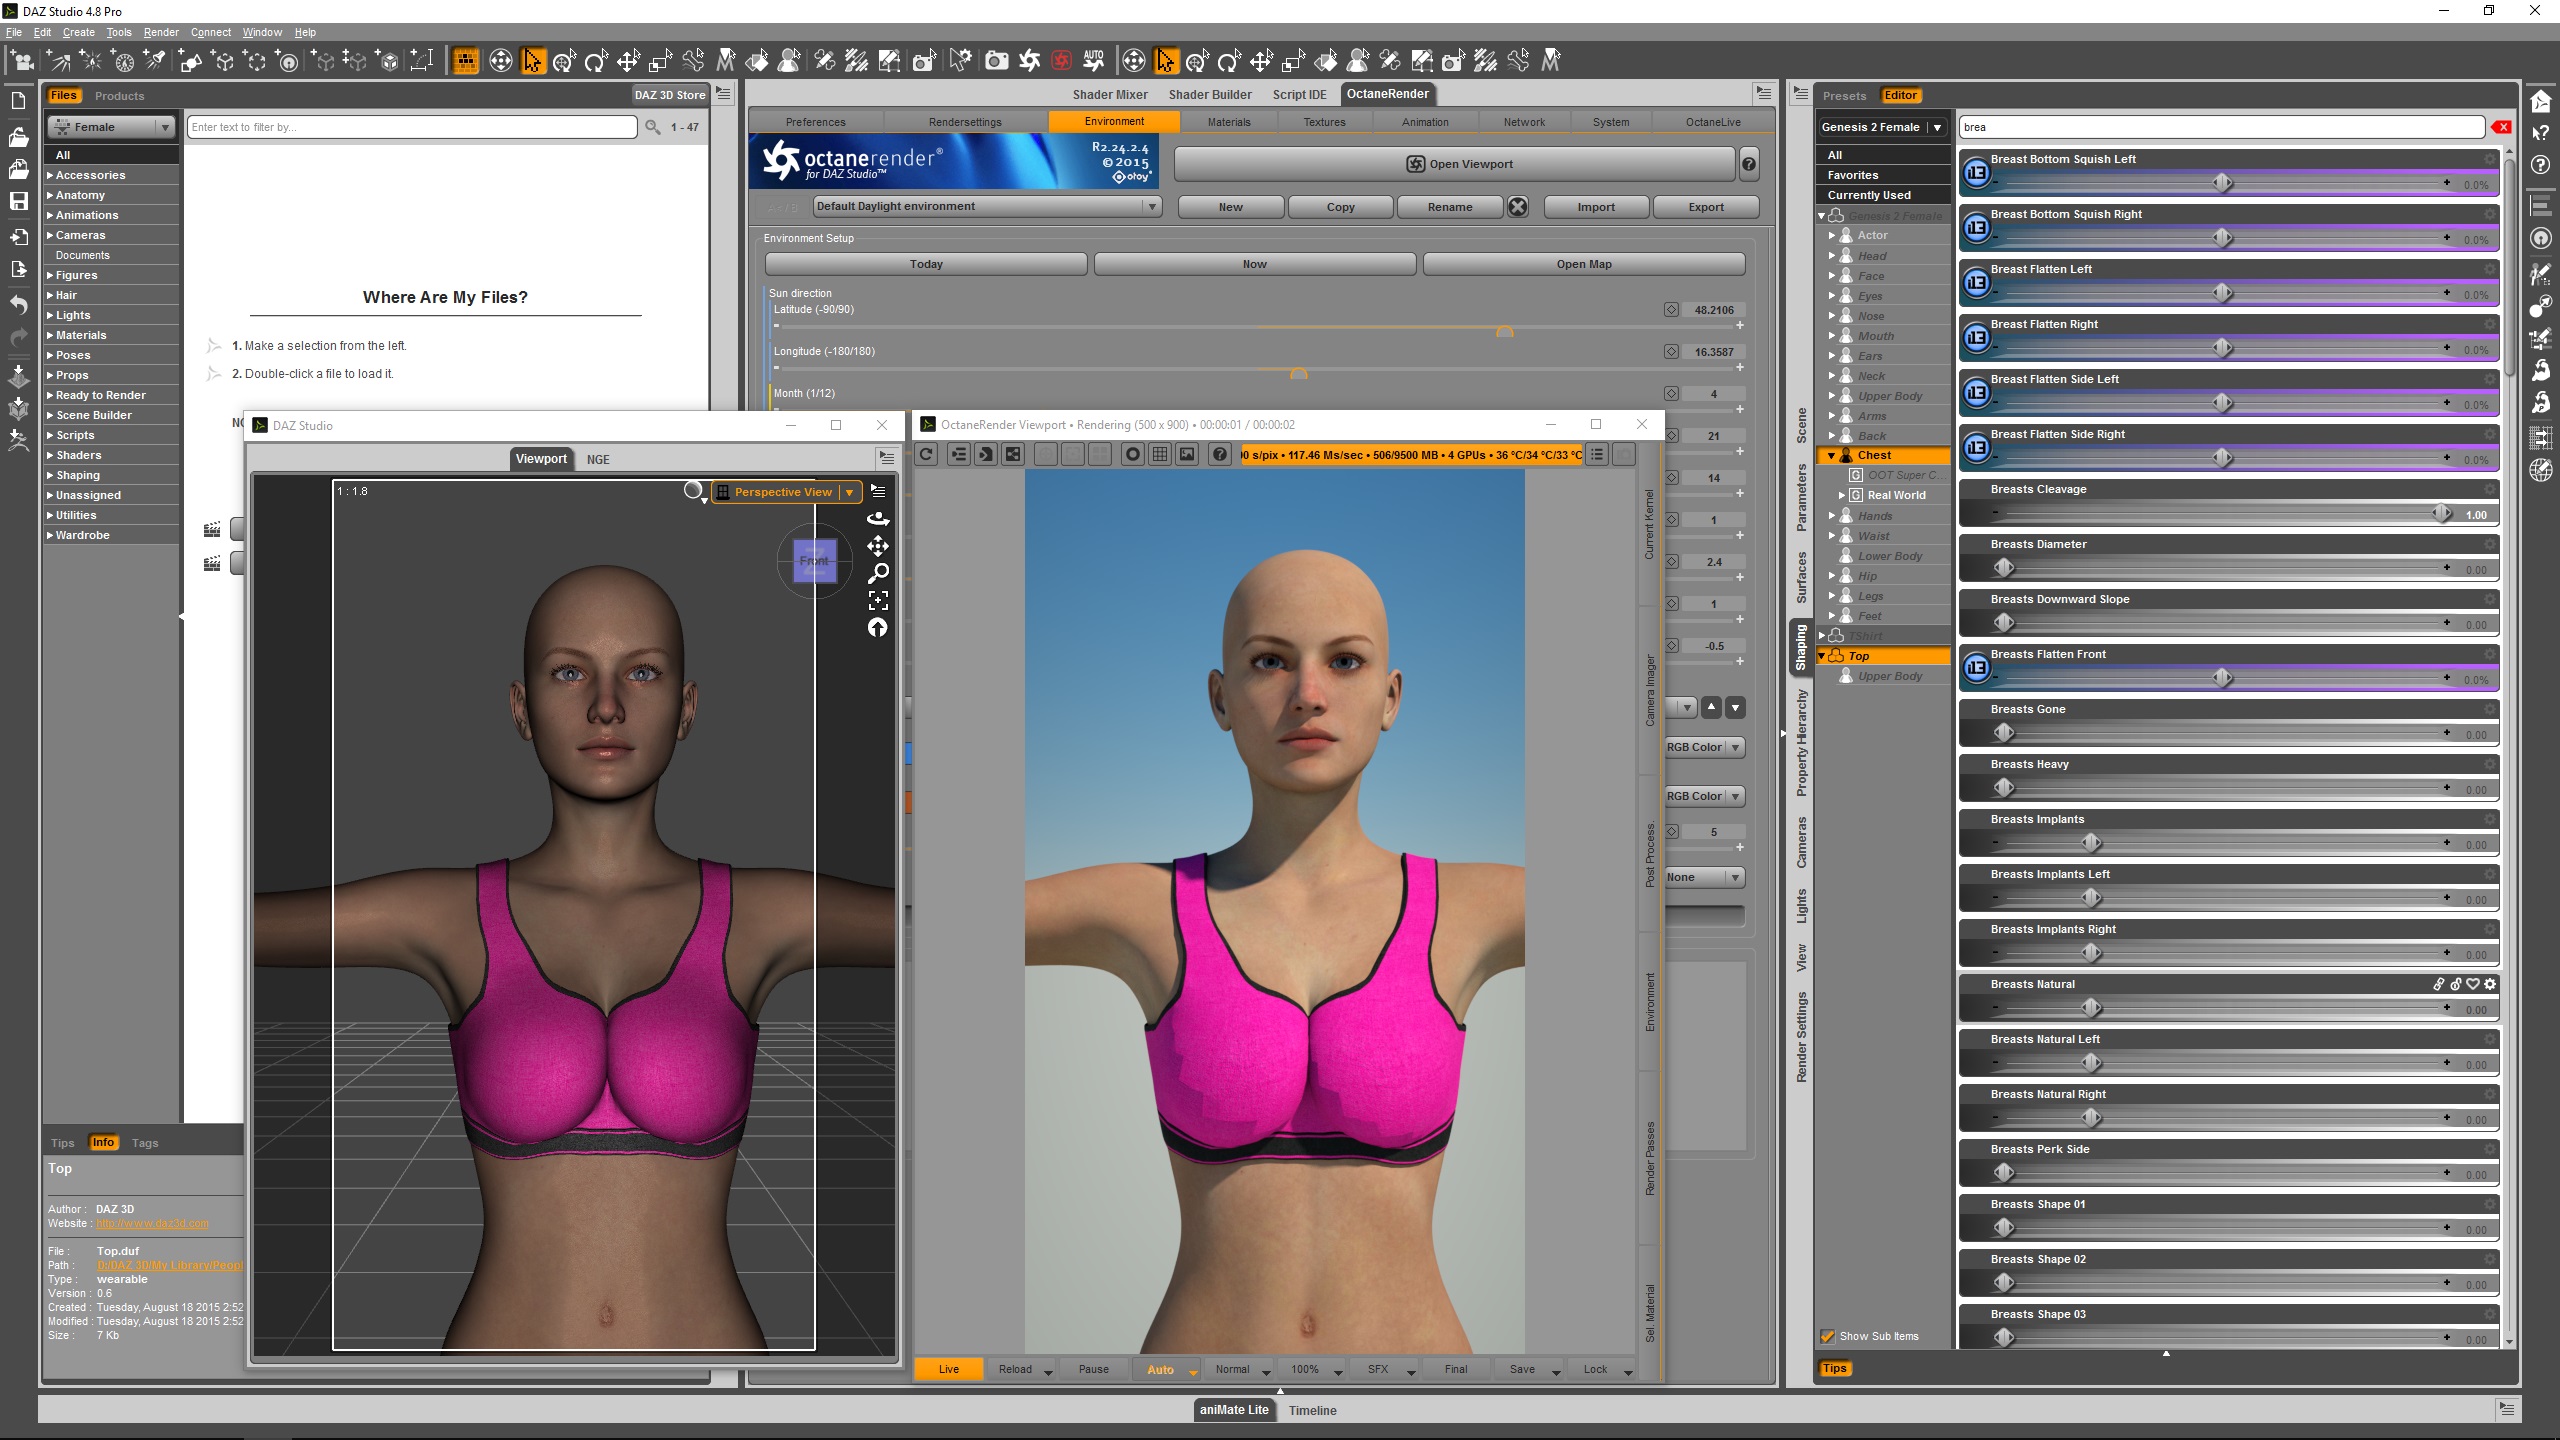This screenshot has height=1440, width=2560.
Task: Toggle the Live render button
Action: point(948,1369)
